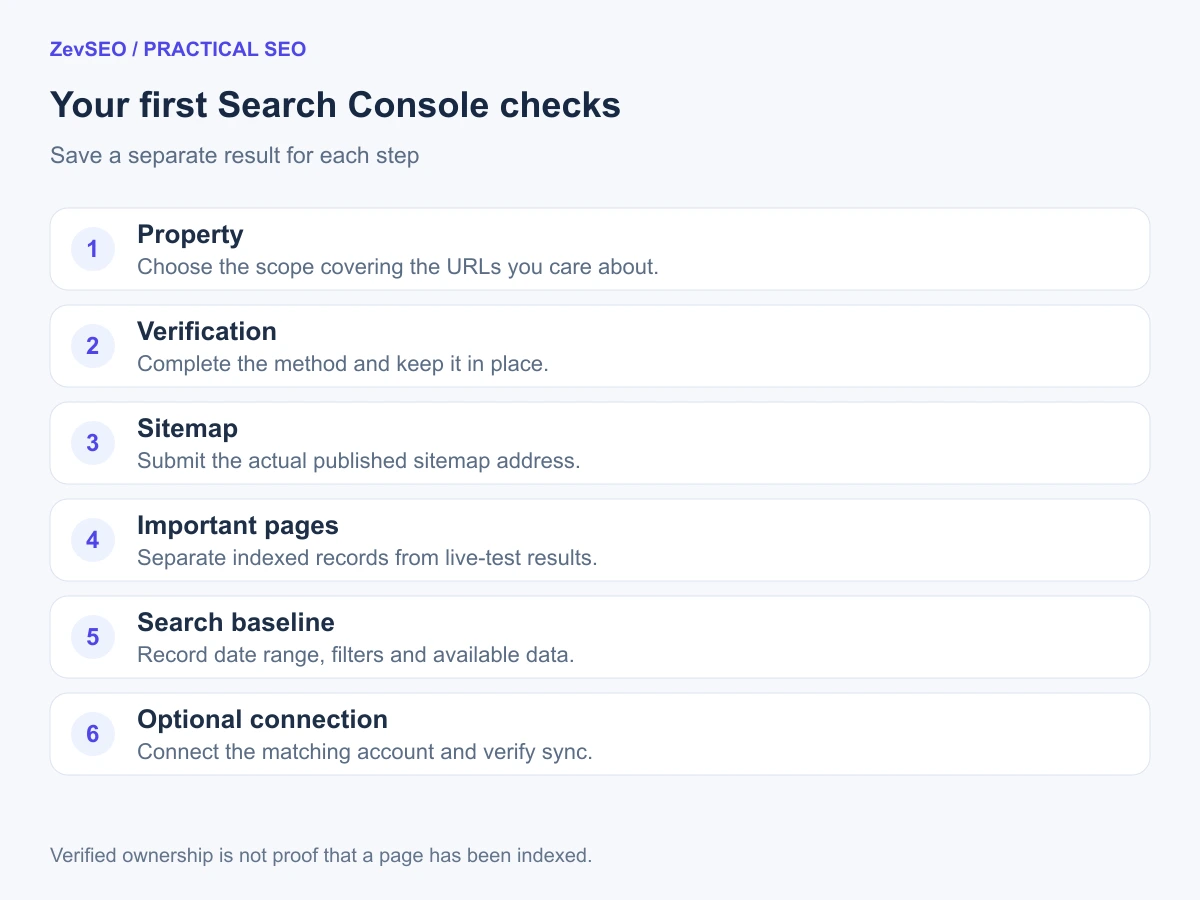Select the 'Optional connection' step title

[x=262, y=720]
